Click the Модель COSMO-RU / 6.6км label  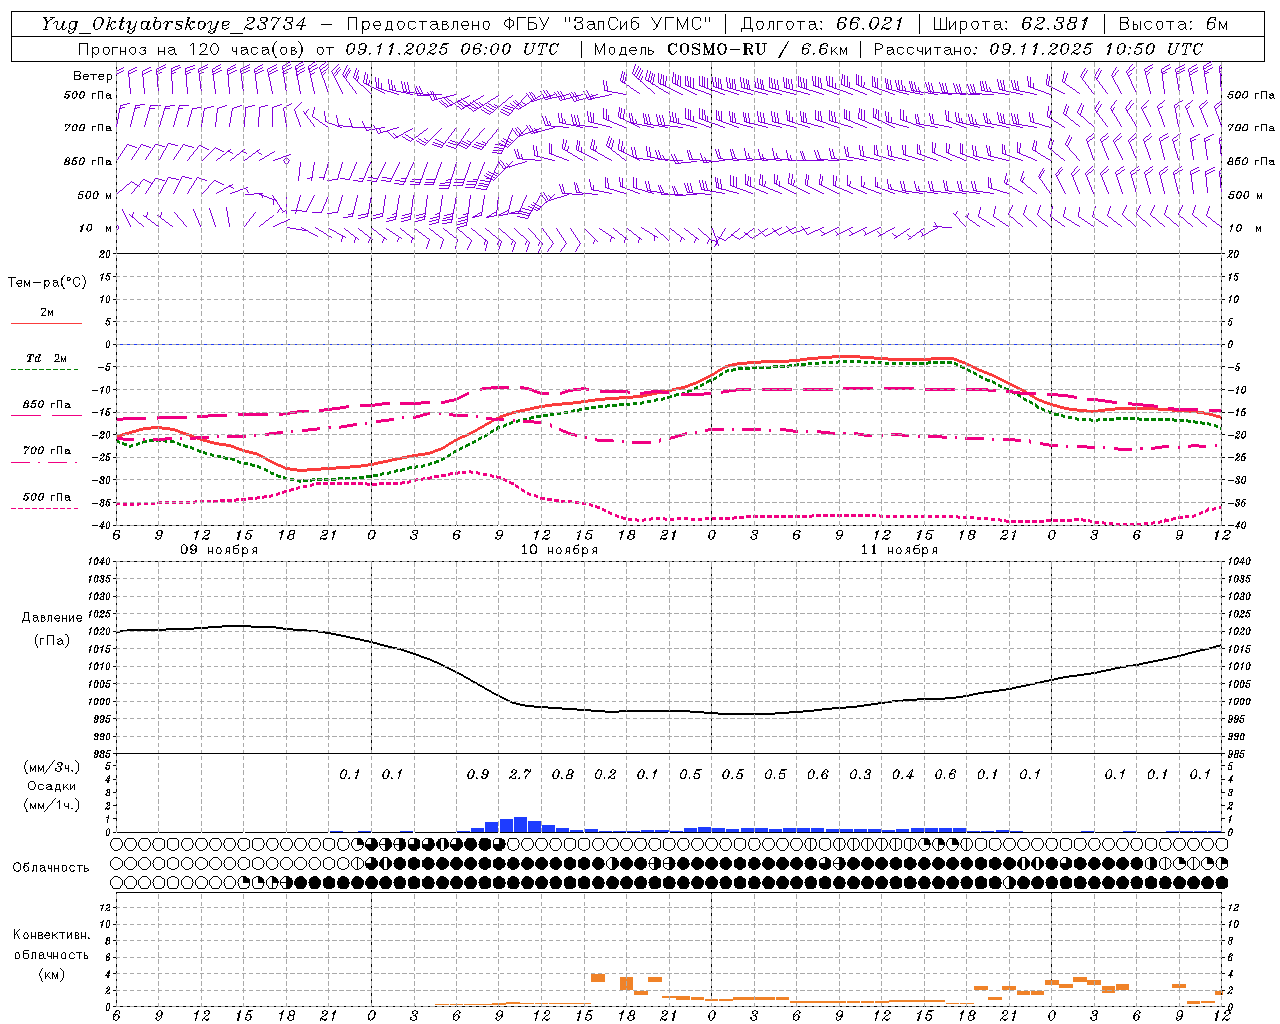tap(721, 49)
